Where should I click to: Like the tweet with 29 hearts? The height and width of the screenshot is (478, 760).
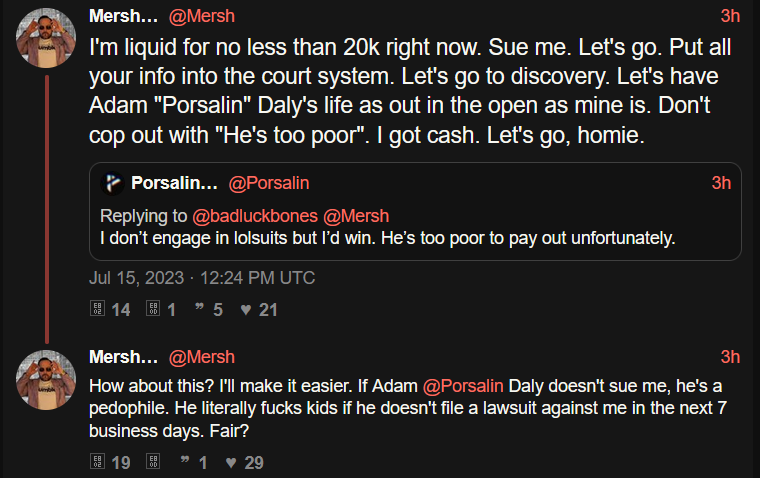coord(230,462)
